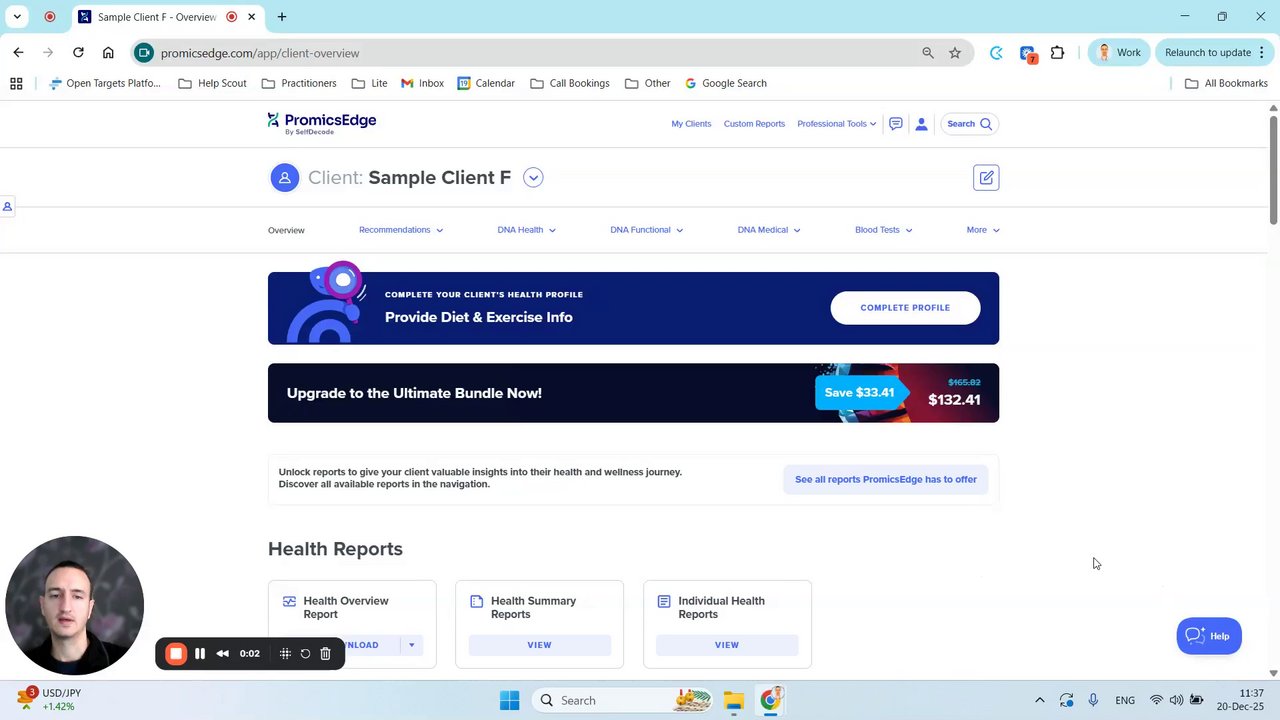
Task: Open a new browser tab
Action: 282,17
